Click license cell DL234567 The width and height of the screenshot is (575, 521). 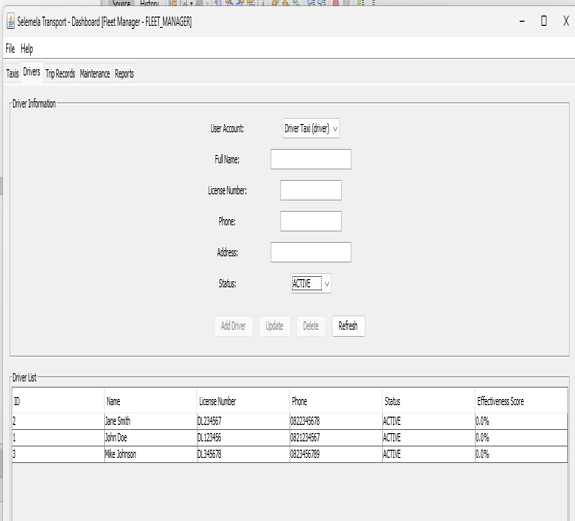pos(243,421)
